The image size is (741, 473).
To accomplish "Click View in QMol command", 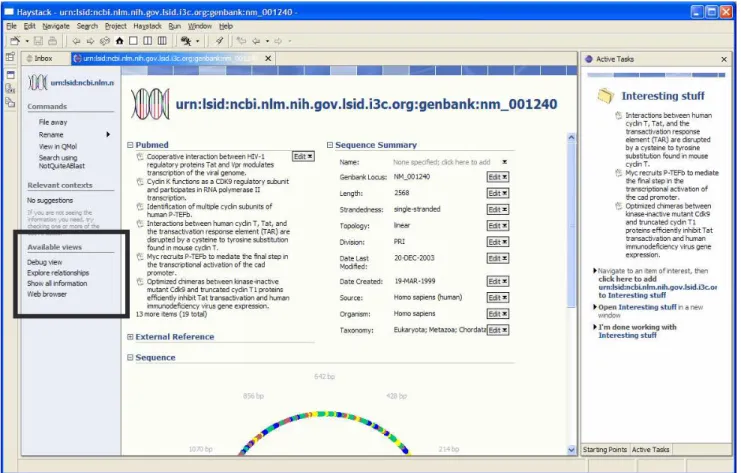I will pyautogui.click(x=58, y=146).
